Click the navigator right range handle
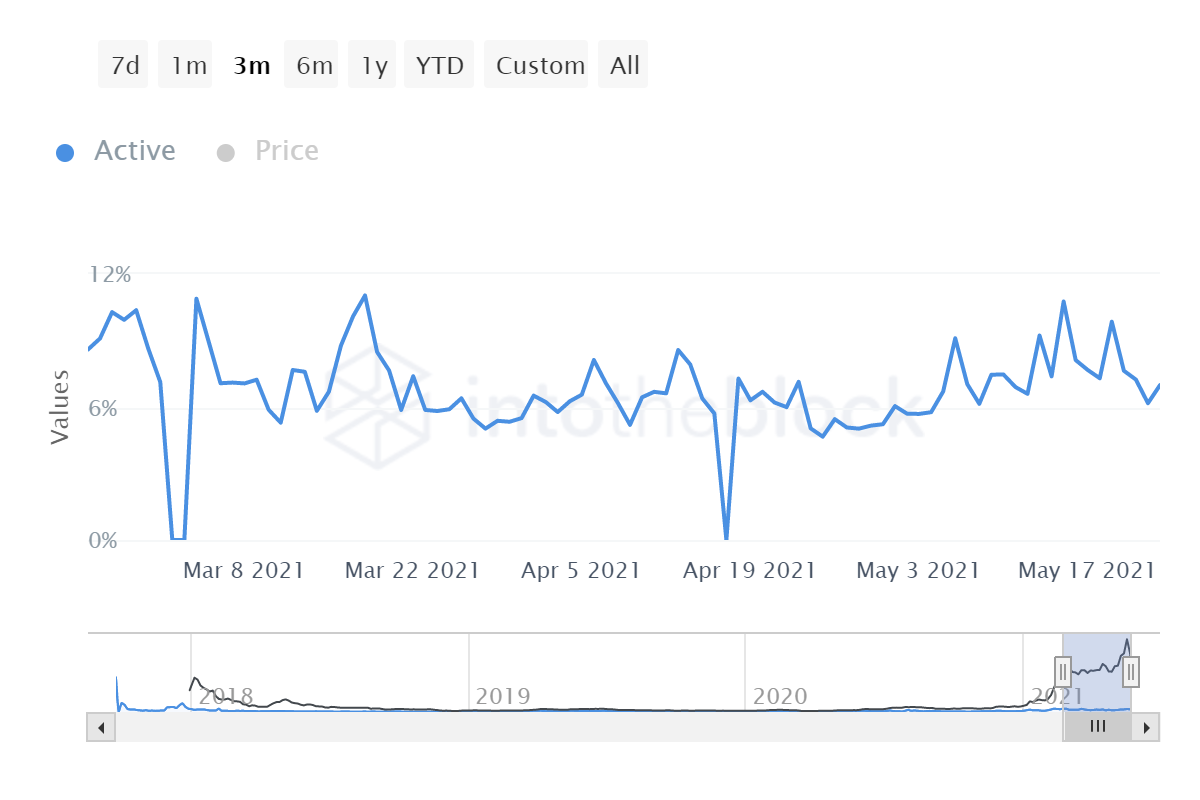The height and width of the screenshot is (800, 1200). point(1130,671)
